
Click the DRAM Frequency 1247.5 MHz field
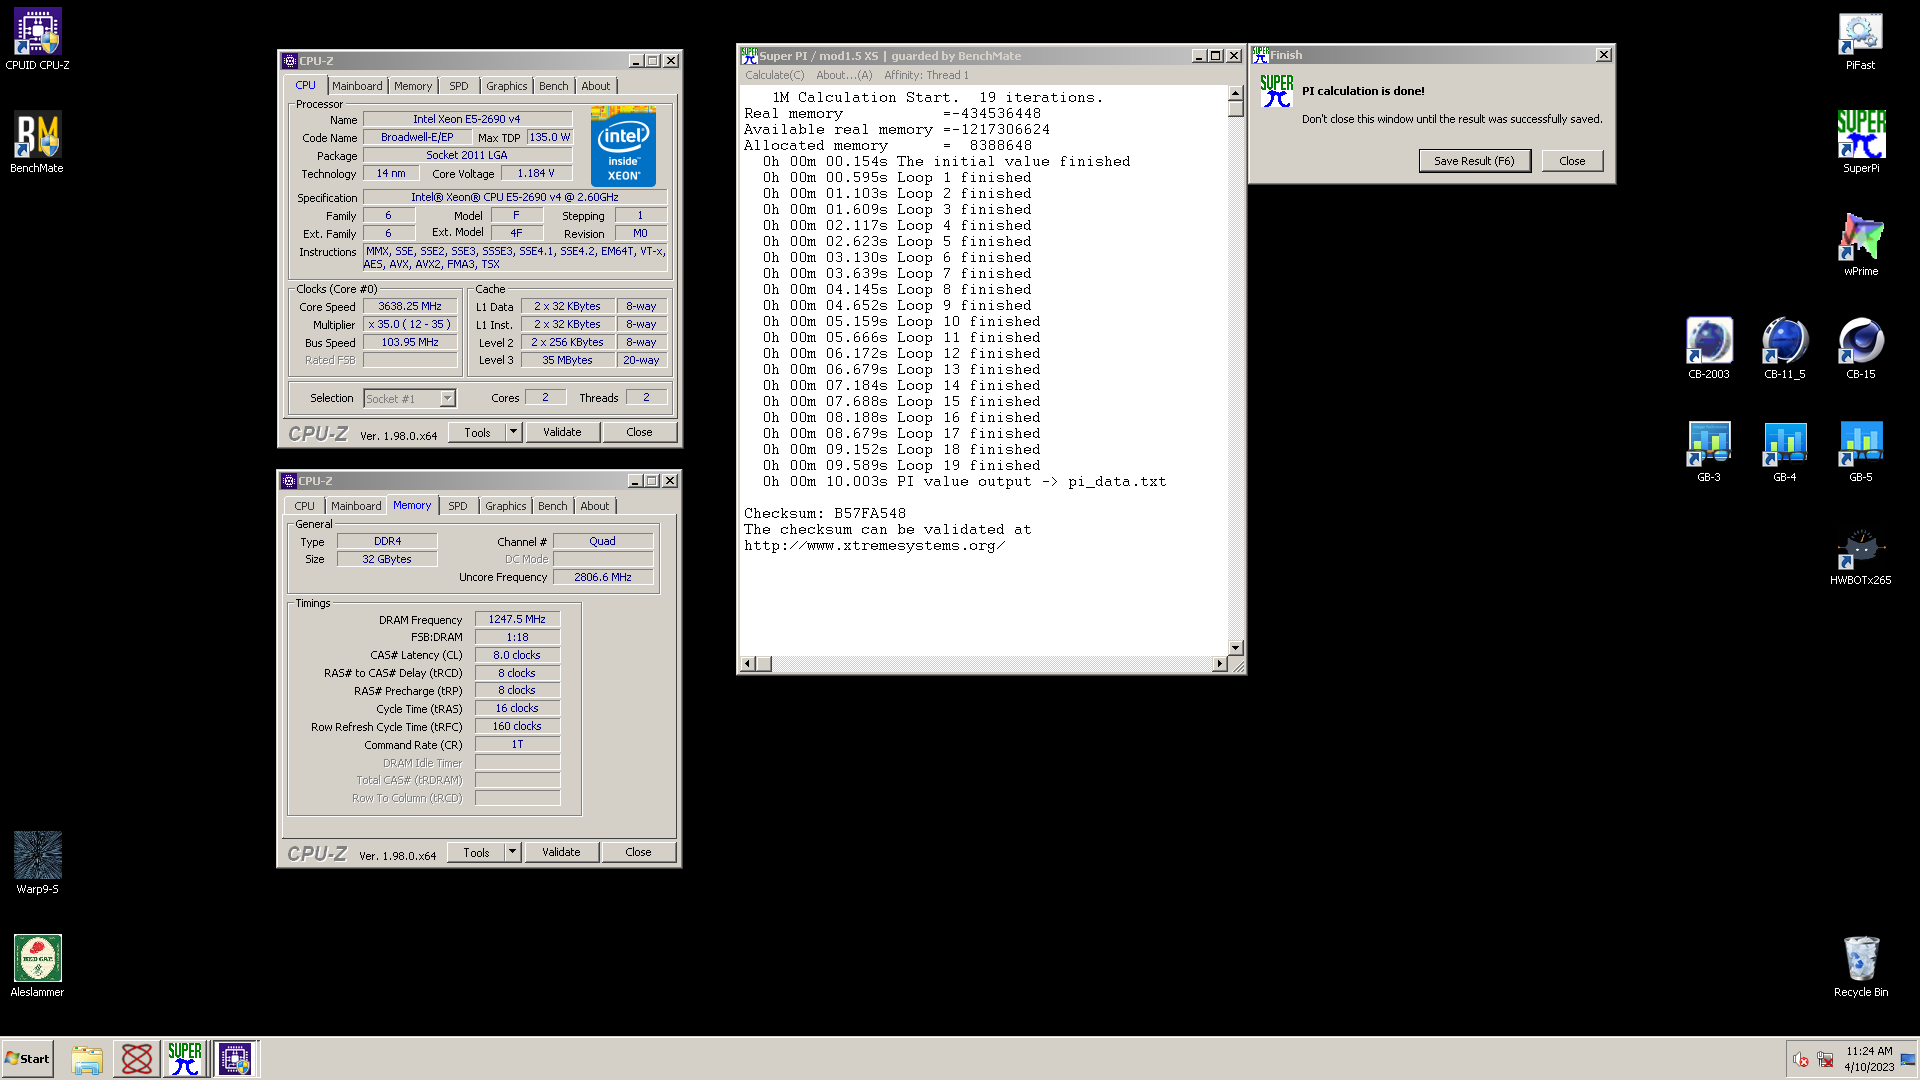517,619
